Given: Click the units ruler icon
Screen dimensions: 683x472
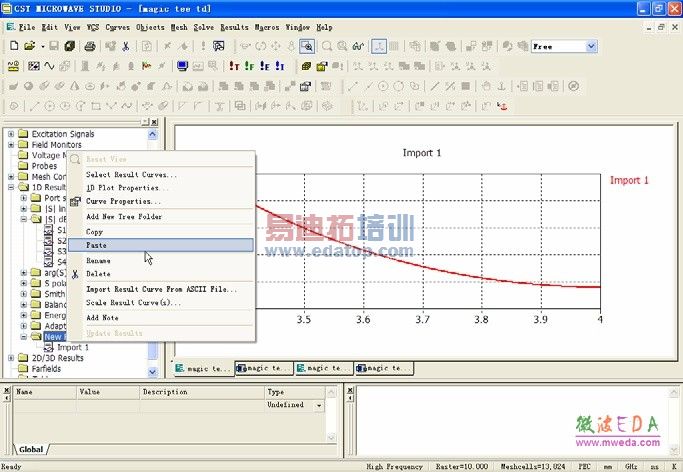Looking at the screenshot, I should click(14, 66).
